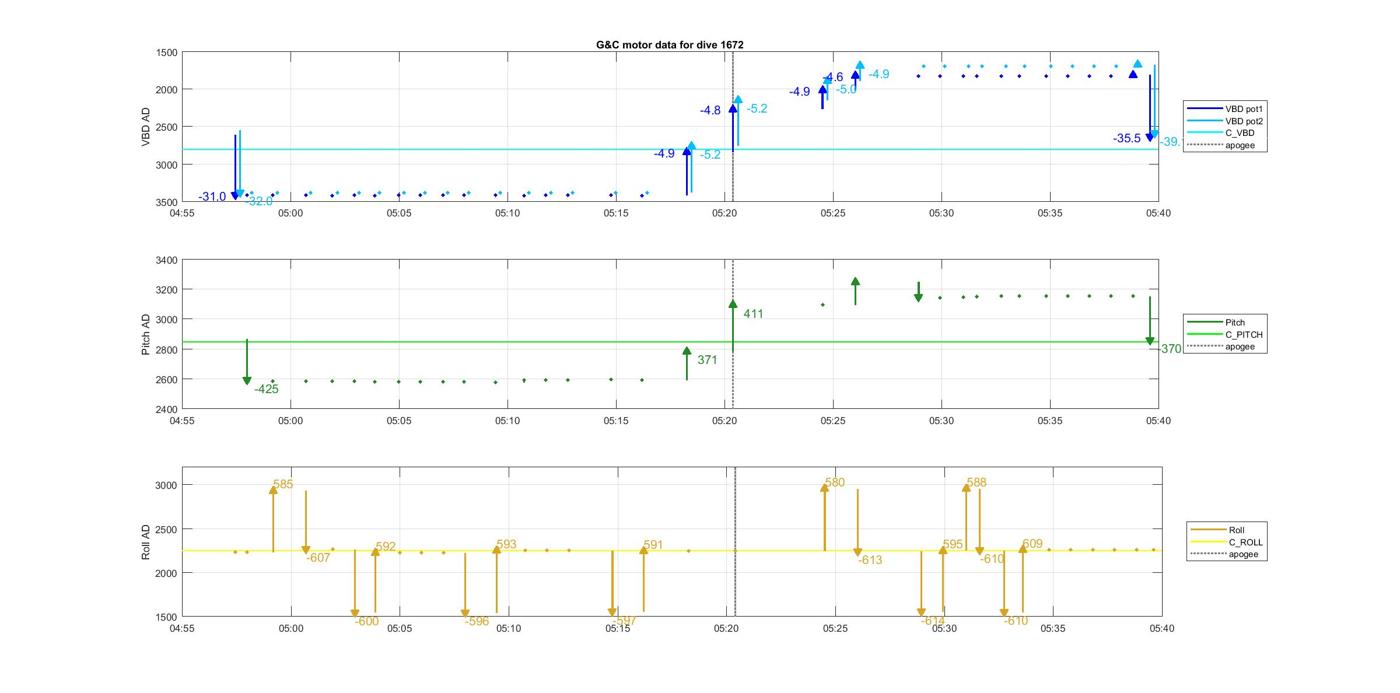Click apogee entry in the Pitch legend
This screenshot has width=1400, height=693.
(x=1223, y=347)
